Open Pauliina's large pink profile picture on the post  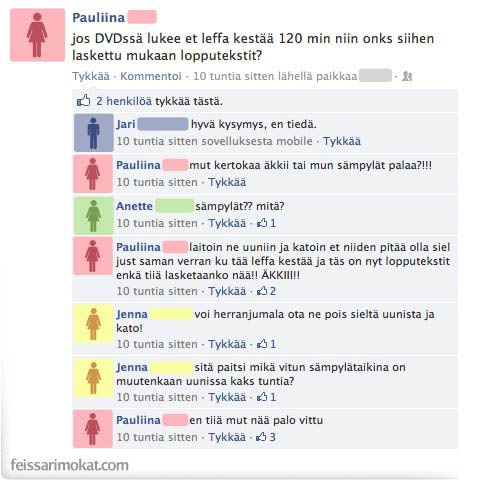pyautogui.click(x=37, y=35)
